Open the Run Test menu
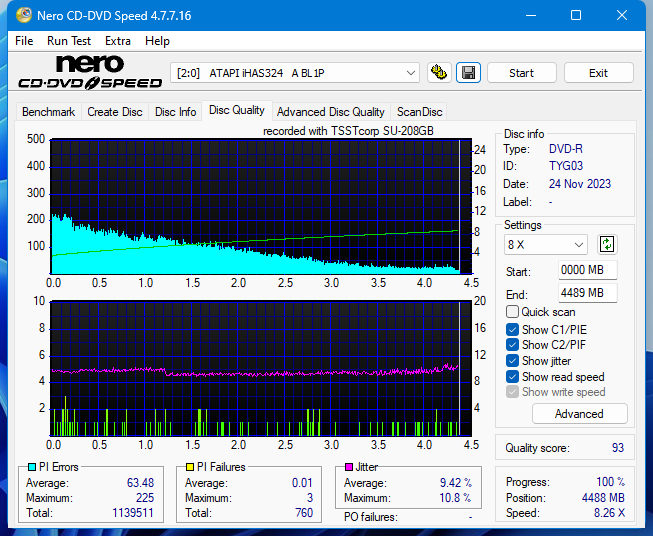This screenshot has width=653, height=536. pos(69,41)
